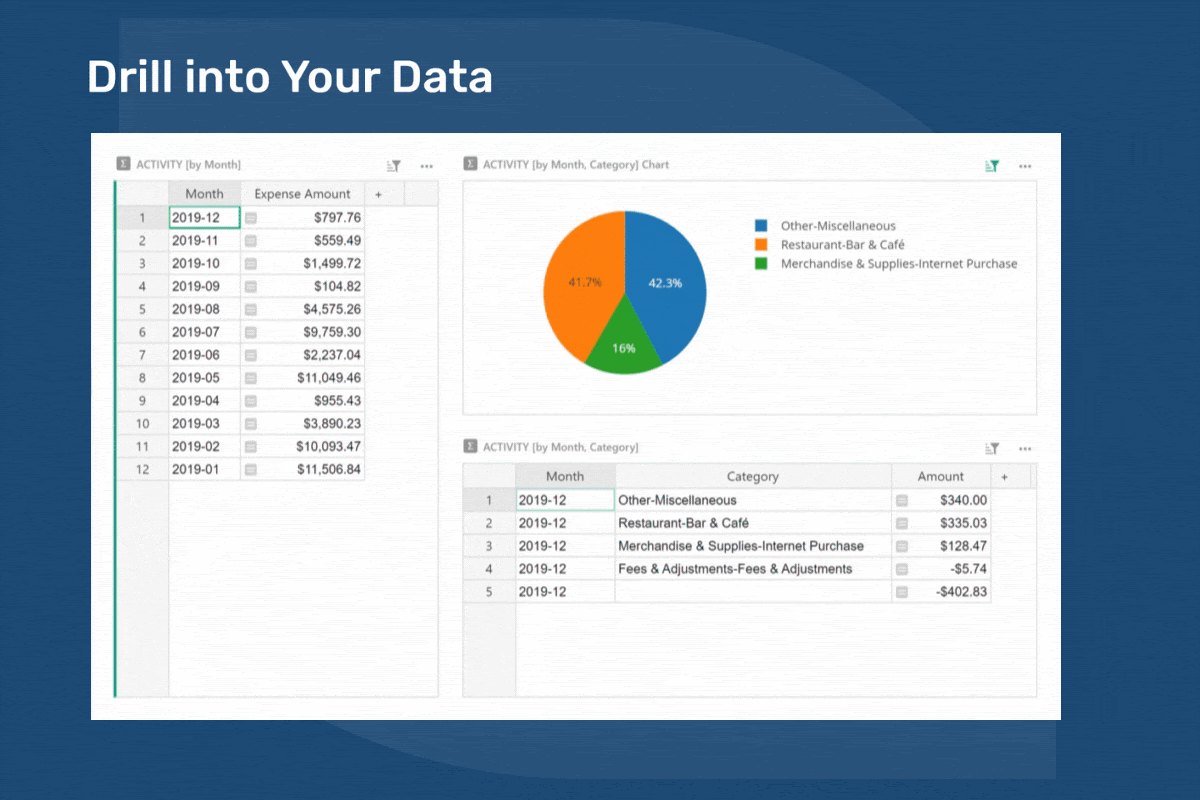This screenshot has width=1200, height=800.
Task: Open the ellipsis menu on ACTIVITY [by Month] panel
Action: click(x=426, y=165)
